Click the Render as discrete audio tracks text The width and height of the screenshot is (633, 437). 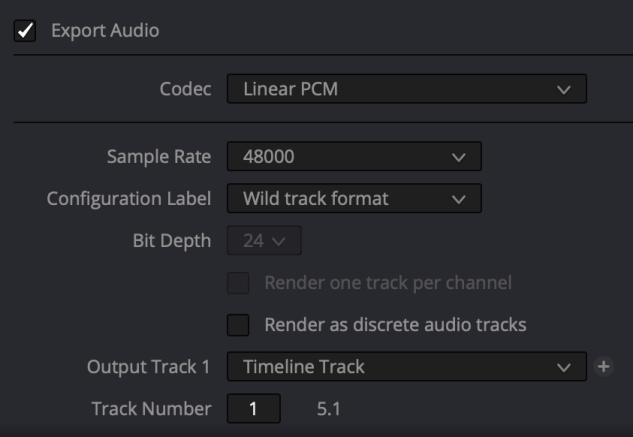[x=395, y=325]
